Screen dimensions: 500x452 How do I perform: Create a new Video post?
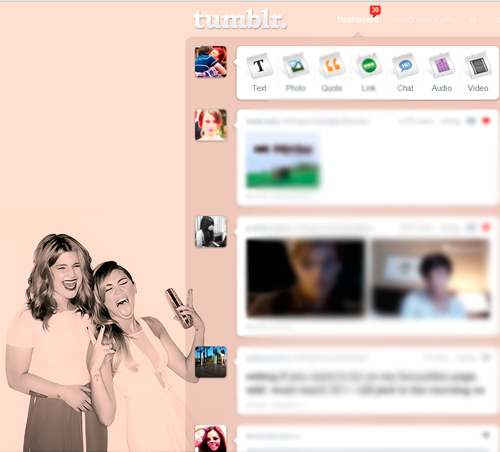coord(478,72)
